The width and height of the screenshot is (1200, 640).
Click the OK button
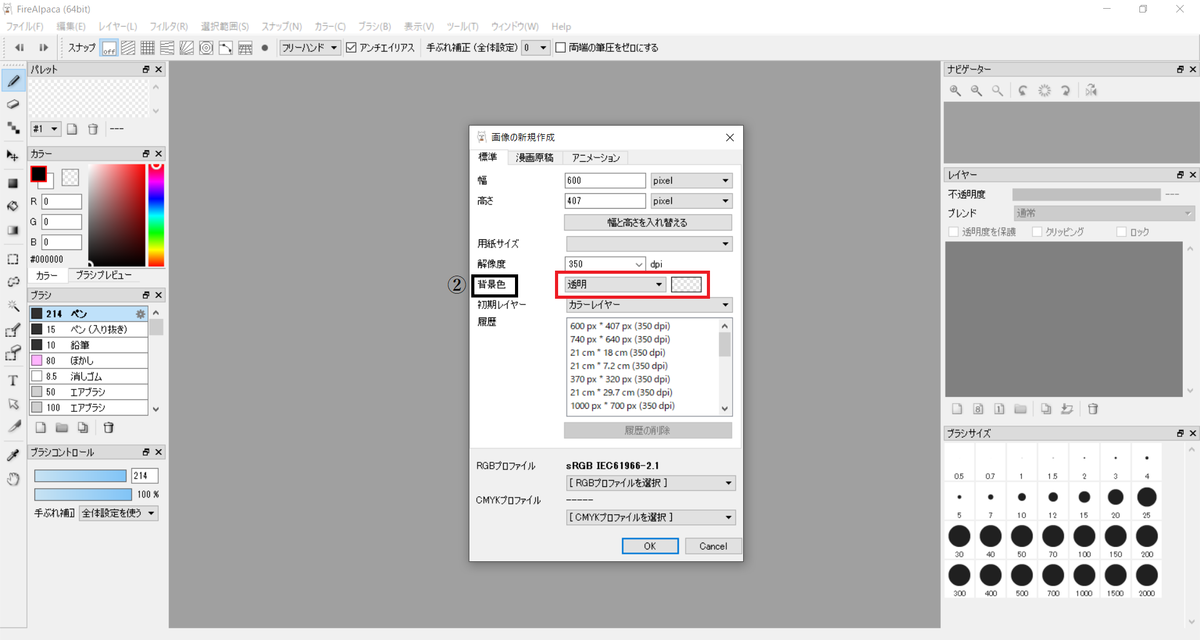tap(650, 546)
